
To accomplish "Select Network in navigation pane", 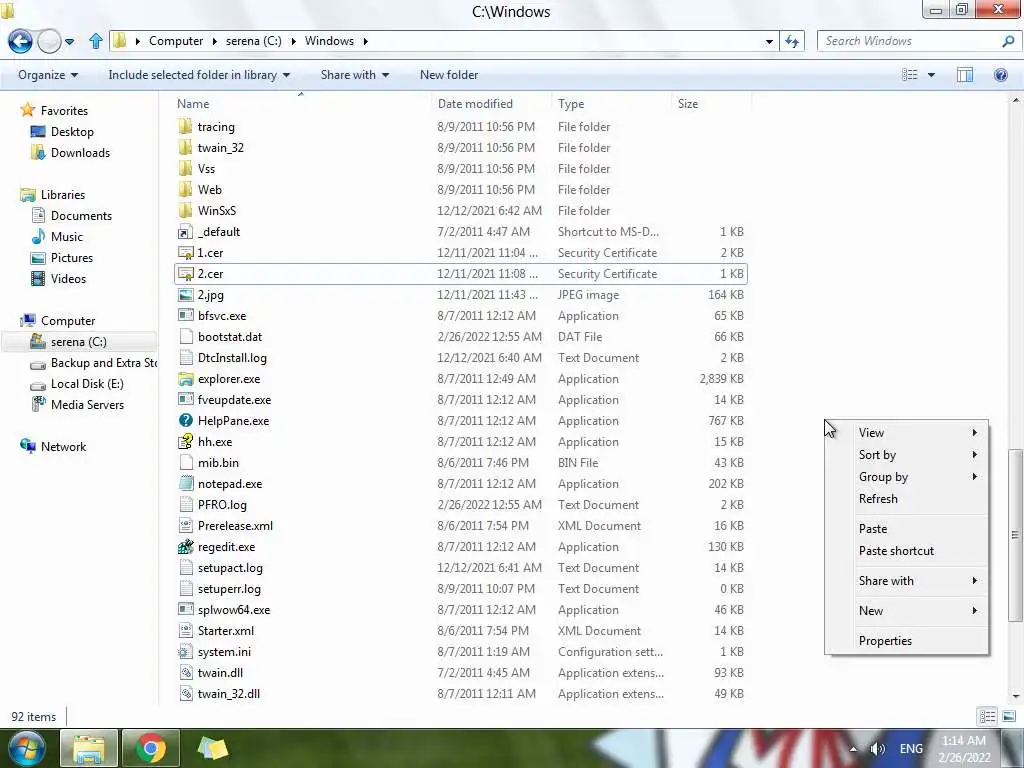I will point(54,447).
